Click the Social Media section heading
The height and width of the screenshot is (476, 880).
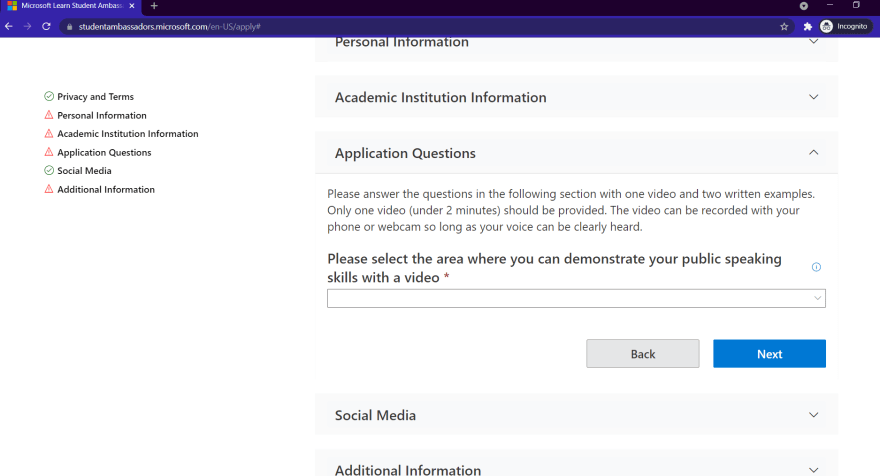click(x=375, y=415)
